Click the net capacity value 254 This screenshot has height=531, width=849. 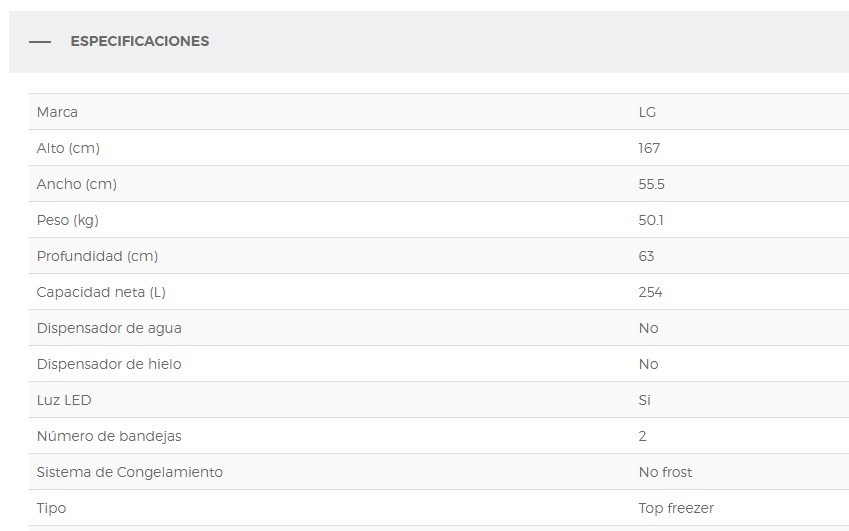click(650, 292)
